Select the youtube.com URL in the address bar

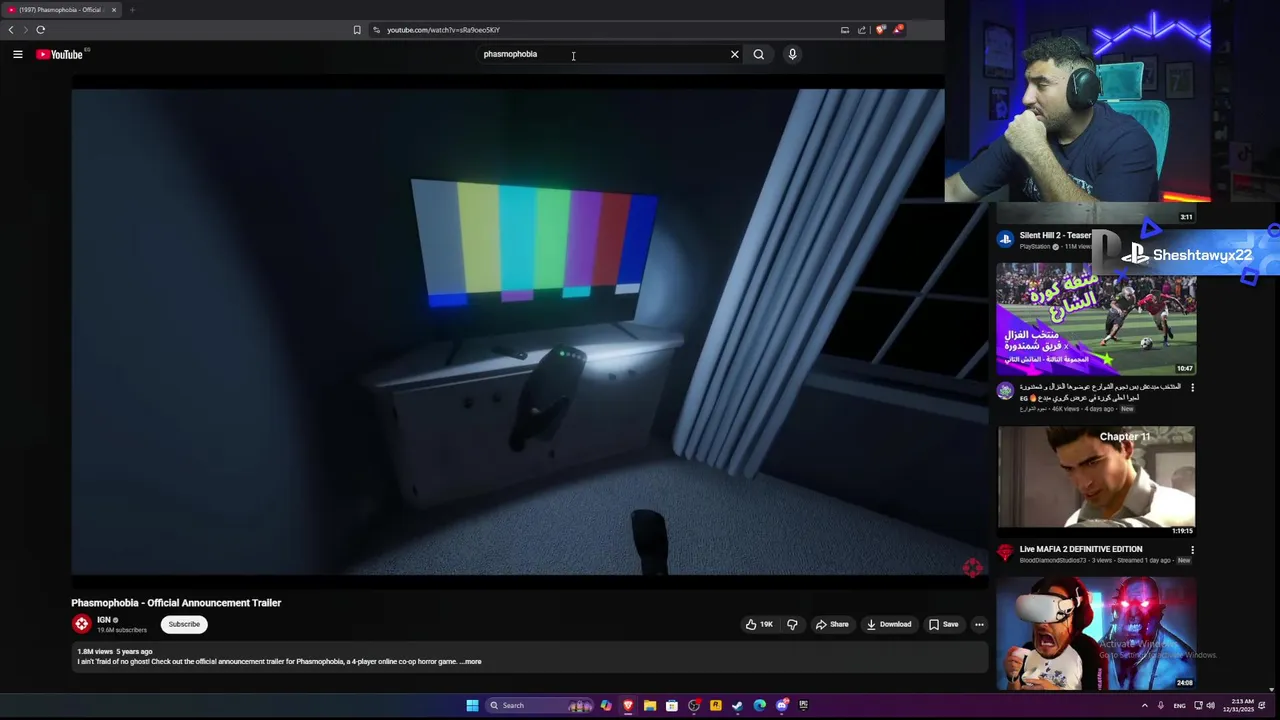[443, 30]
